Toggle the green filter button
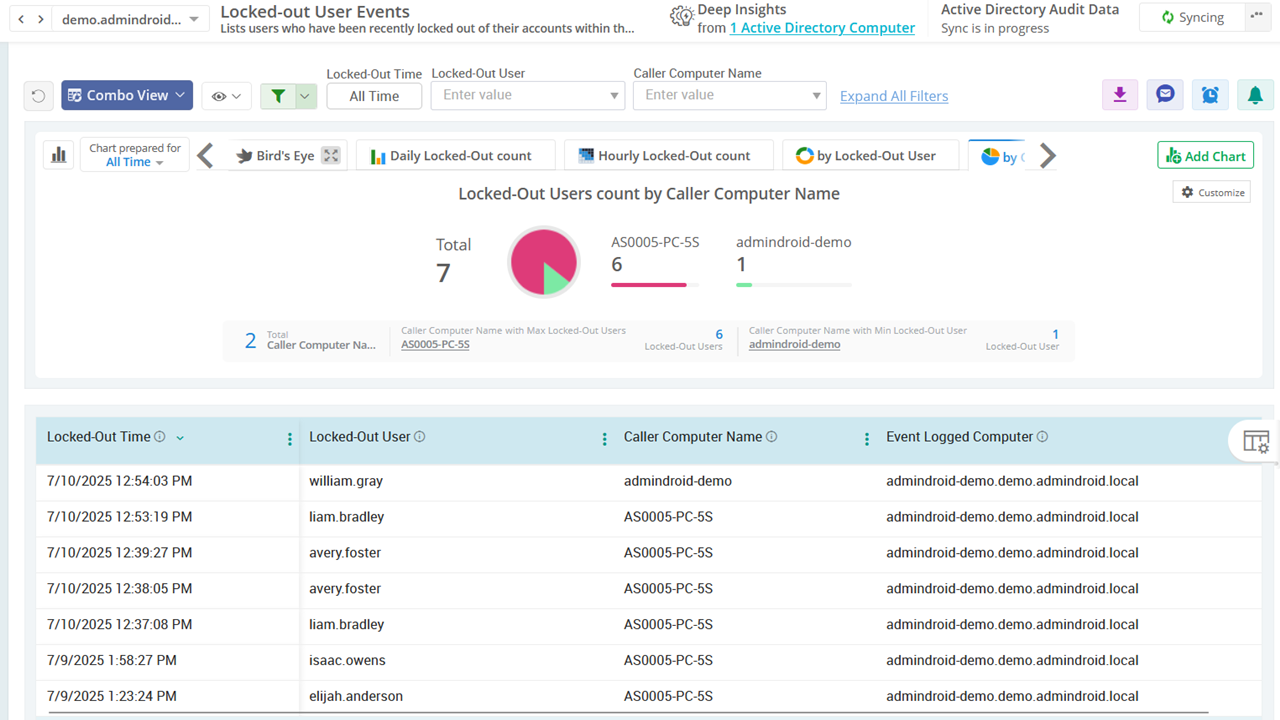 pos(278,96)
